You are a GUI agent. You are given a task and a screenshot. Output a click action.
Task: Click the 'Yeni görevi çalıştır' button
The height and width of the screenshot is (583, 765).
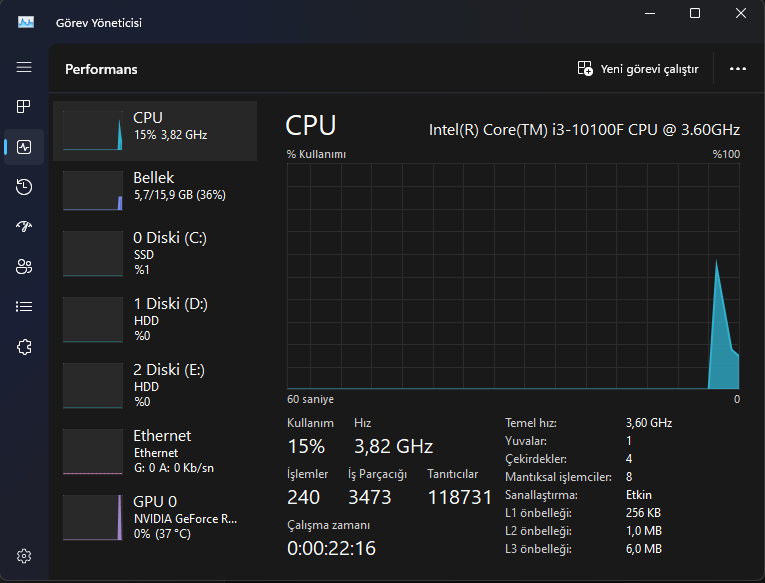[x=638, y=69]
